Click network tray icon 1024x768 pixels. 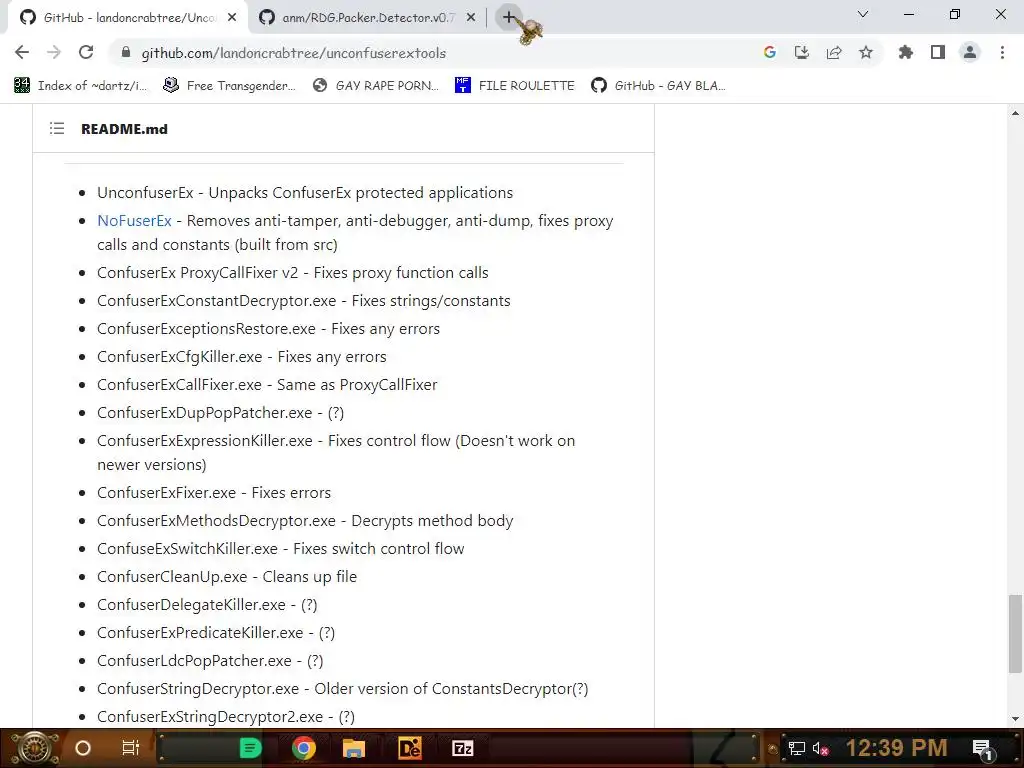(797, 748)
